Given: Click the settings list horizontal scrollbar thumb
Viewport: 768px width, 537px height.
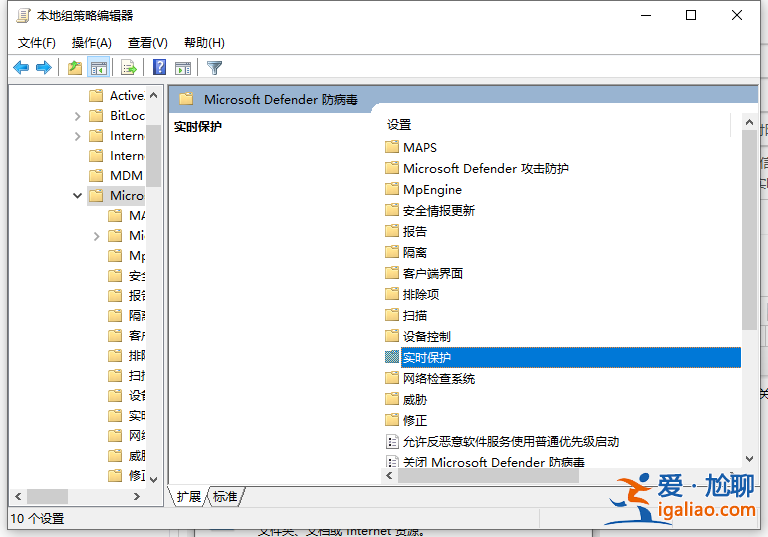Looking at the screenshot, I should pos(488,476).
